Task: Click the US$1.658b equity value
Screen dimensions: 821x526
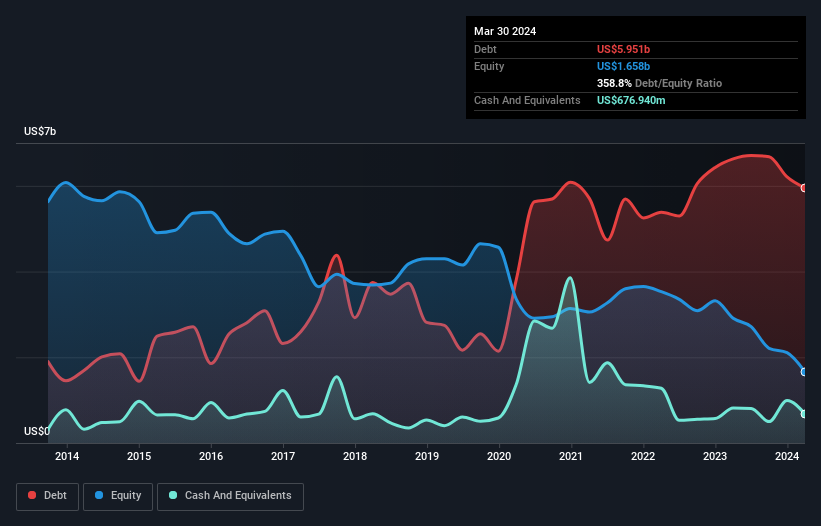Action: click(623, 66)
